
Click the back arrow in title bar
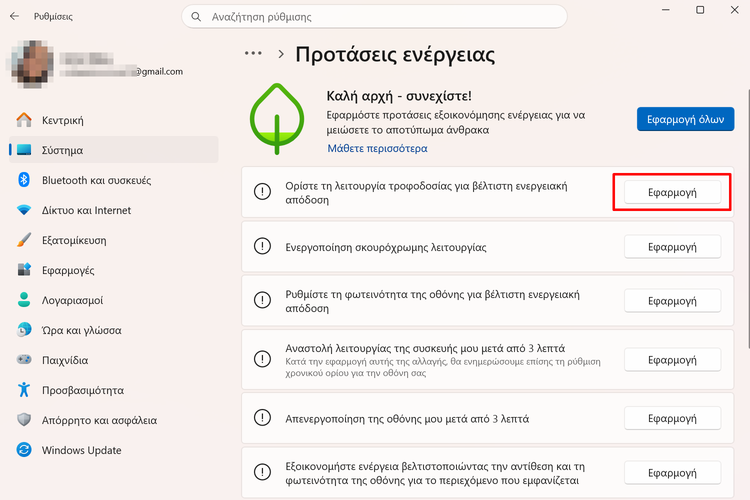point(14,16)
